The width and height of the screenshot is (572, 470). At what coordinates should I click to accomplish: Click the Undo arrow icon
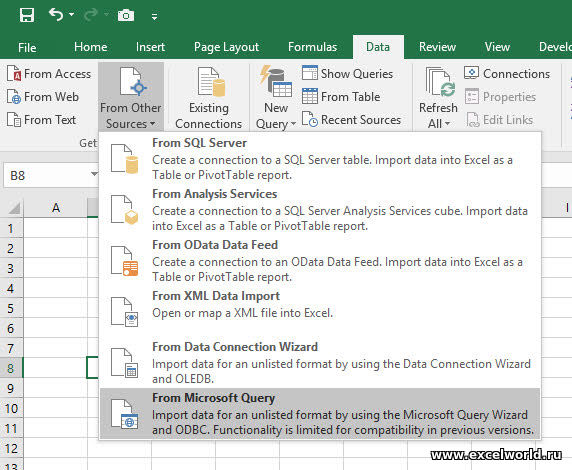(x=56, y=15)
